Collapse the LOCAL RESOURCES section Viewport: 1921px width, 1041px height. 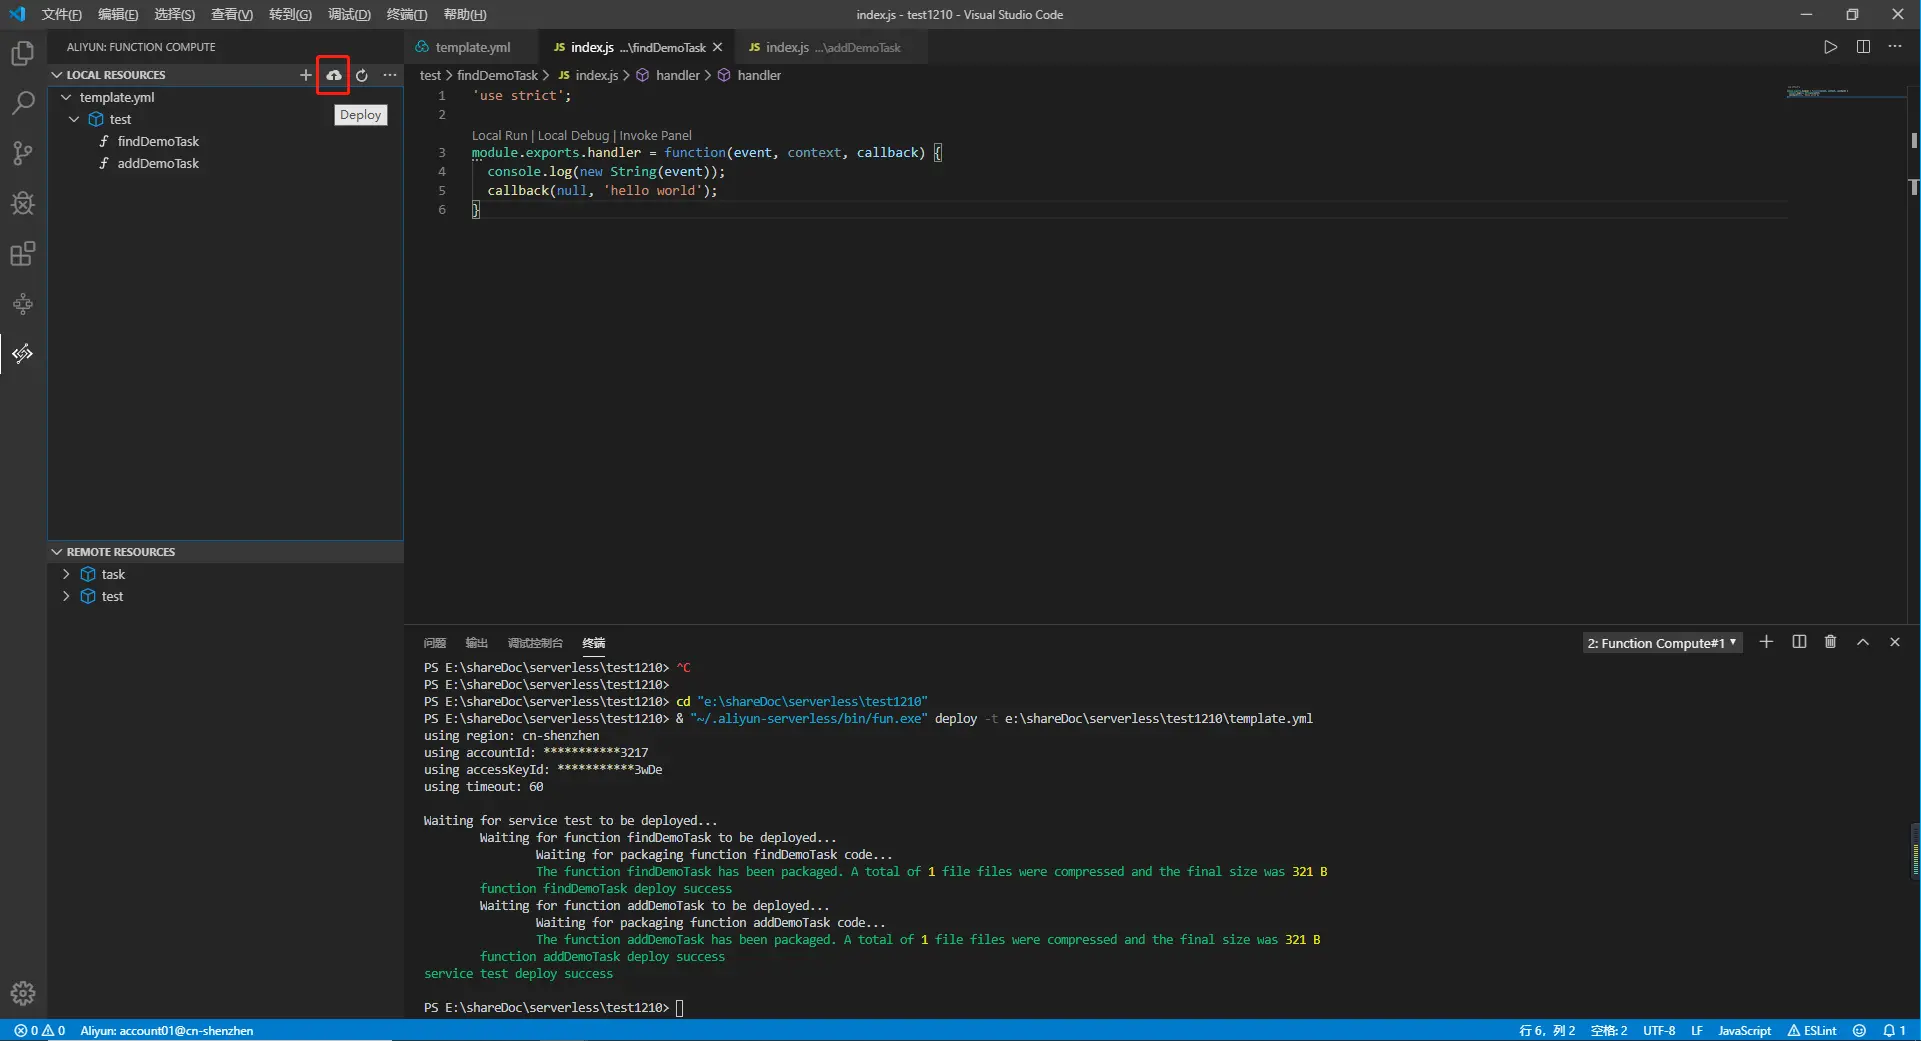(57, 75)
